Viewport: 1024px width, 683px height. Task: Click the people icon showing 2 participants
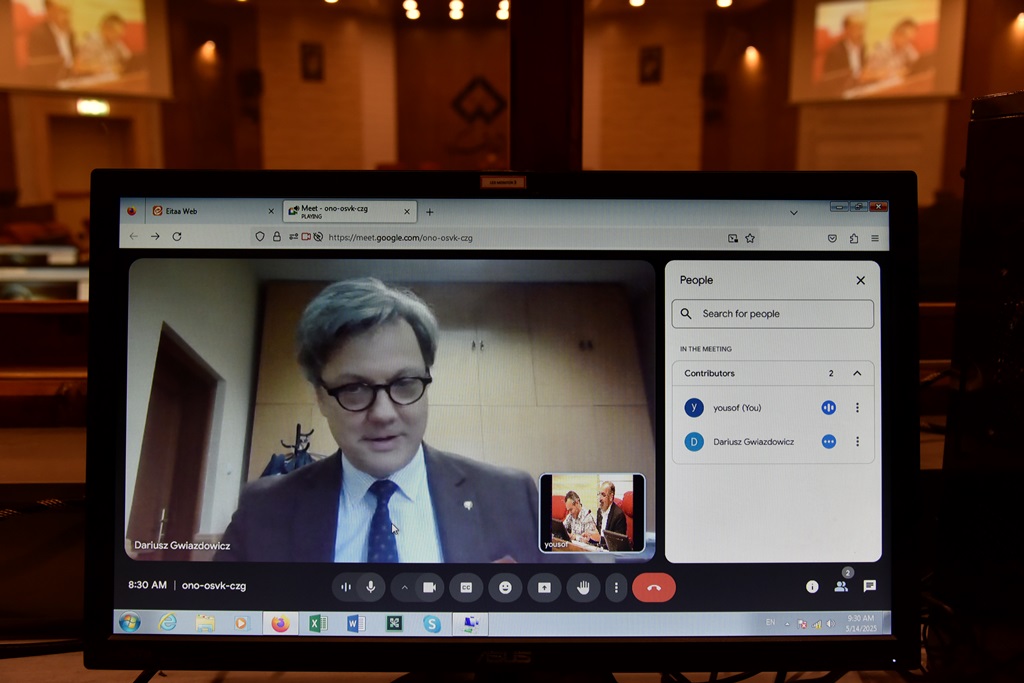point(841,587)
